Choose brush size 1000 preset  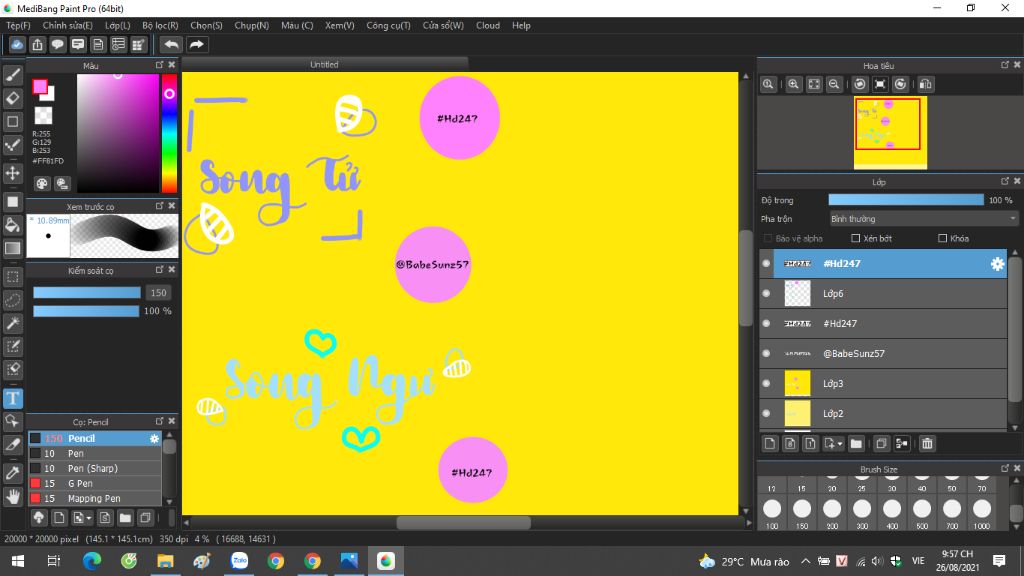[982, 513]
